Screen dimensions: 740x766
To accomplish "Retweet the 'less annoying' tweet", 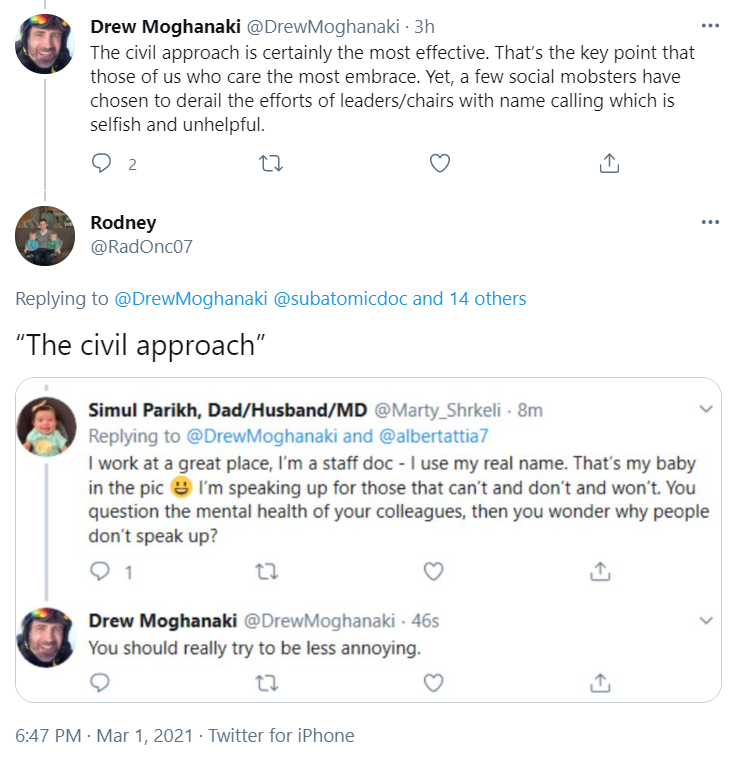I will (x=266, y=683).
